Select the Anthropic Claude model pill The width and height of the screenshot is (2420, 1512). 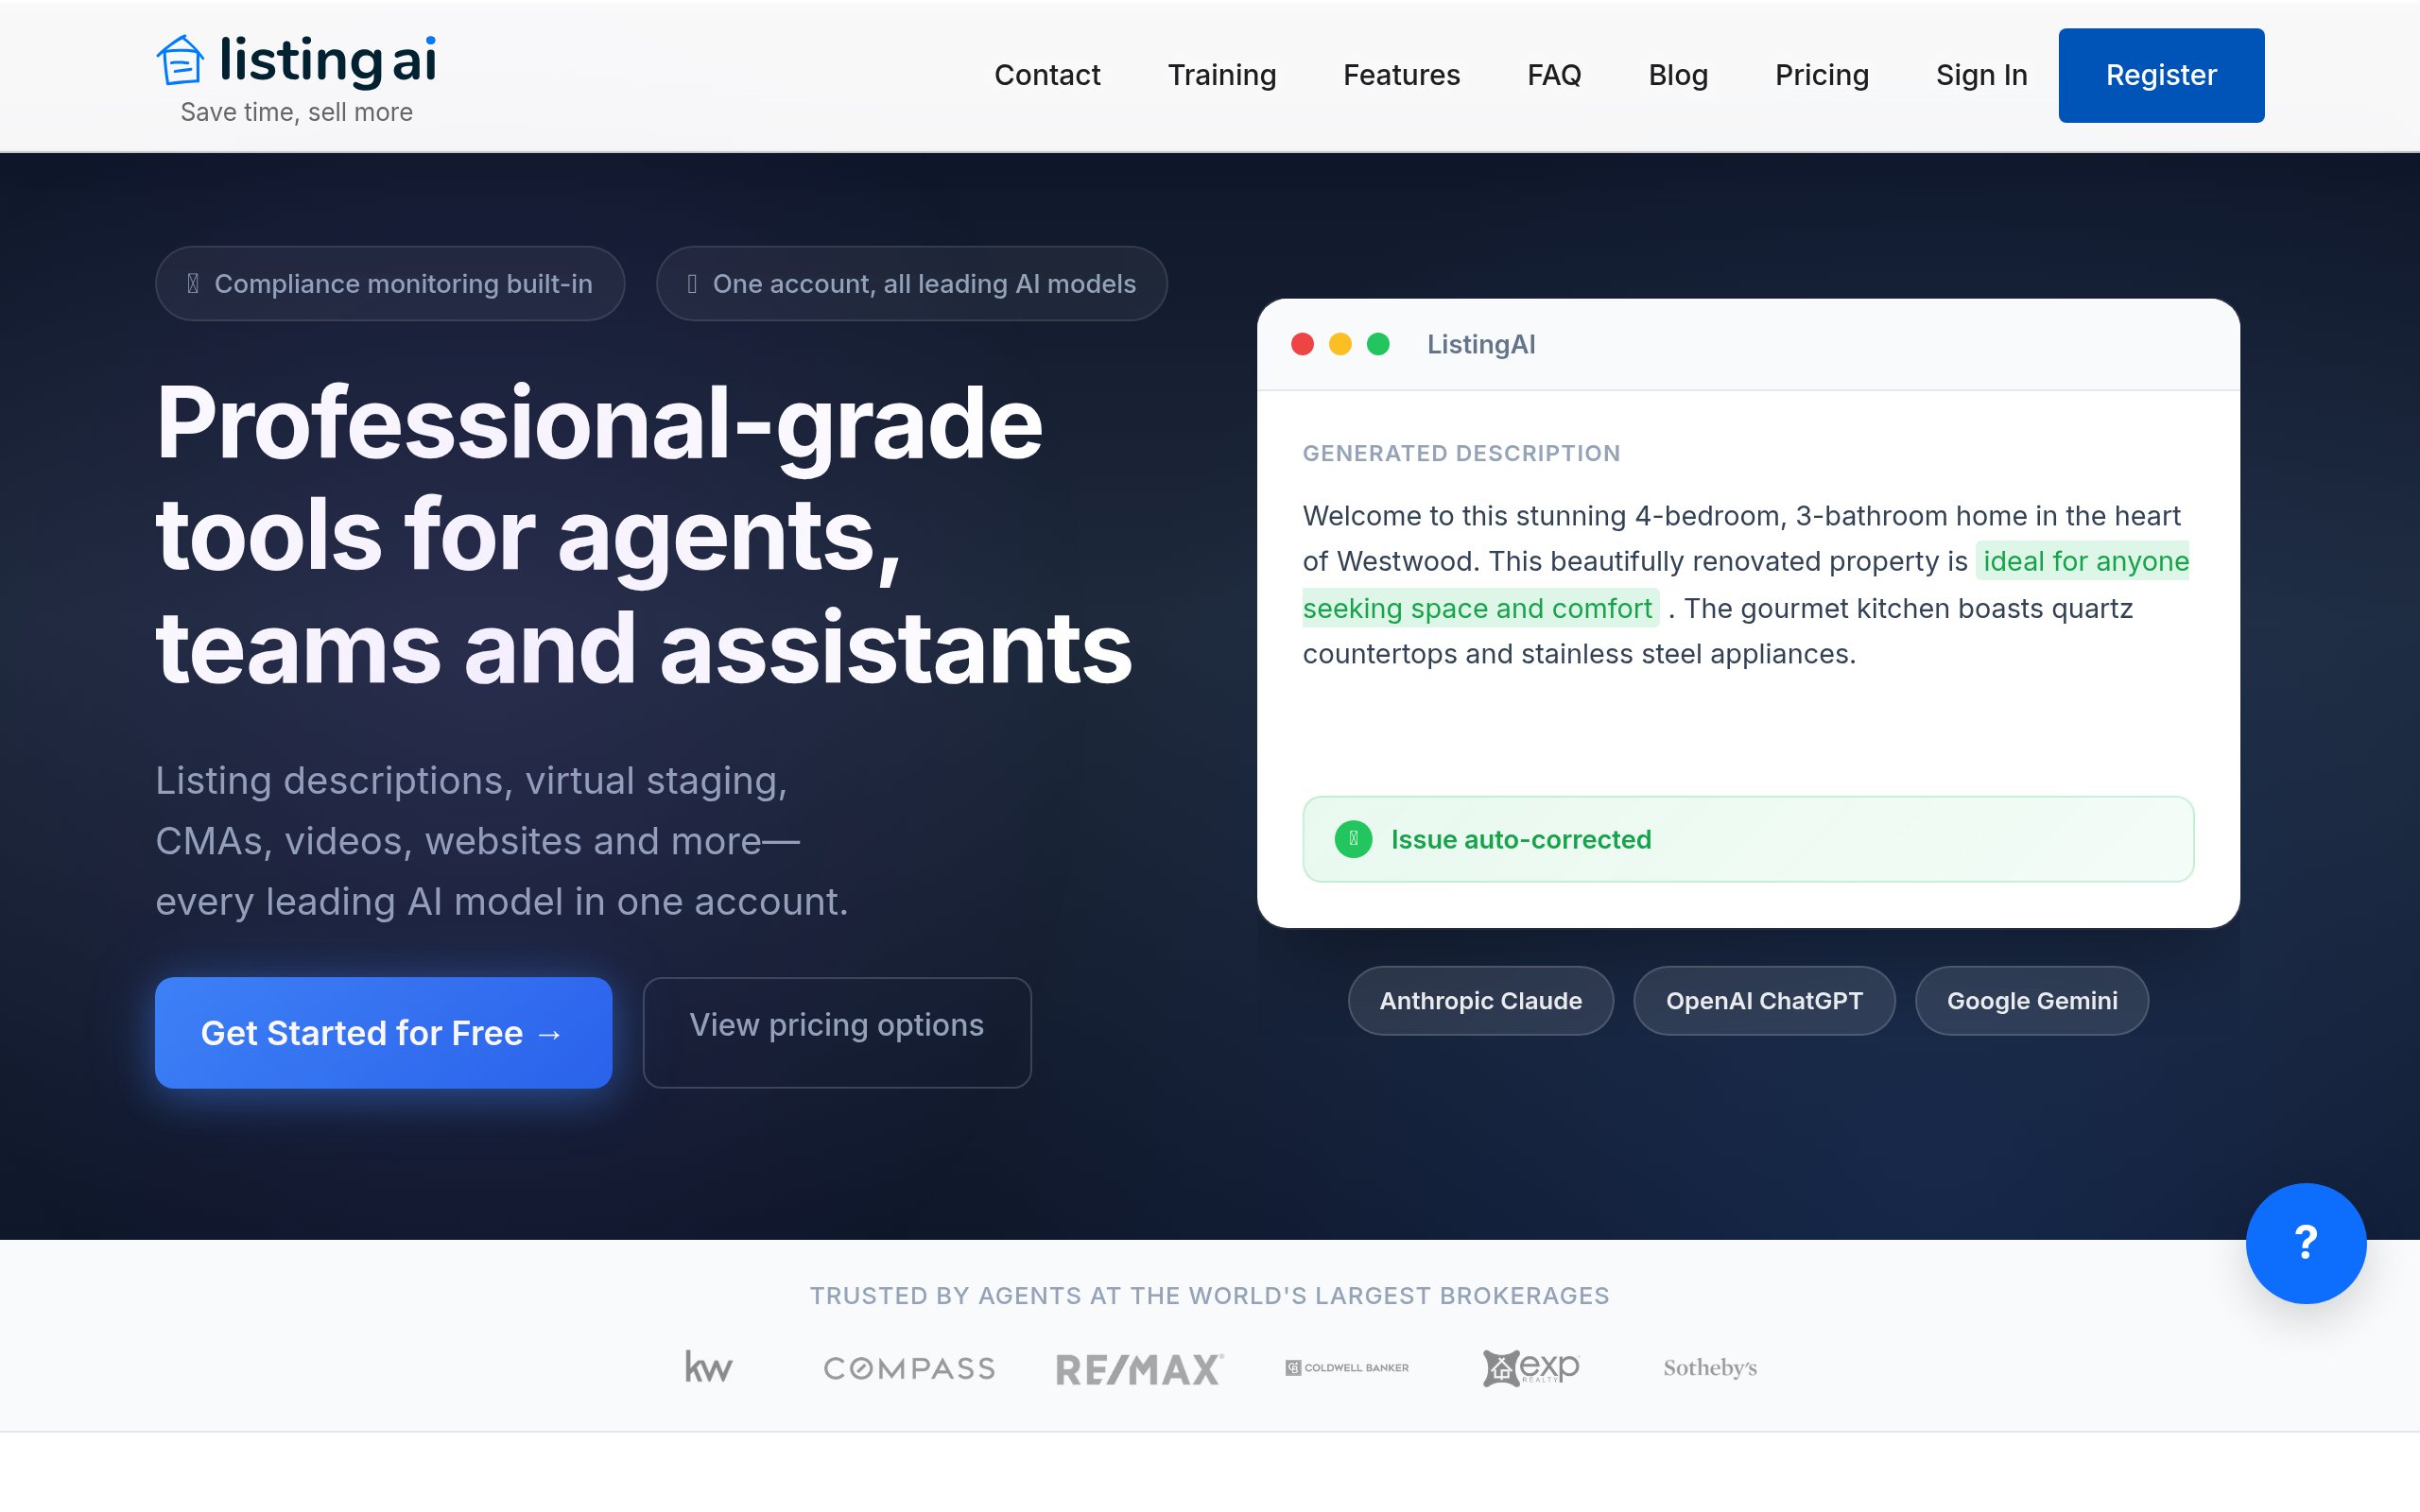[x=1480, y=1000]
